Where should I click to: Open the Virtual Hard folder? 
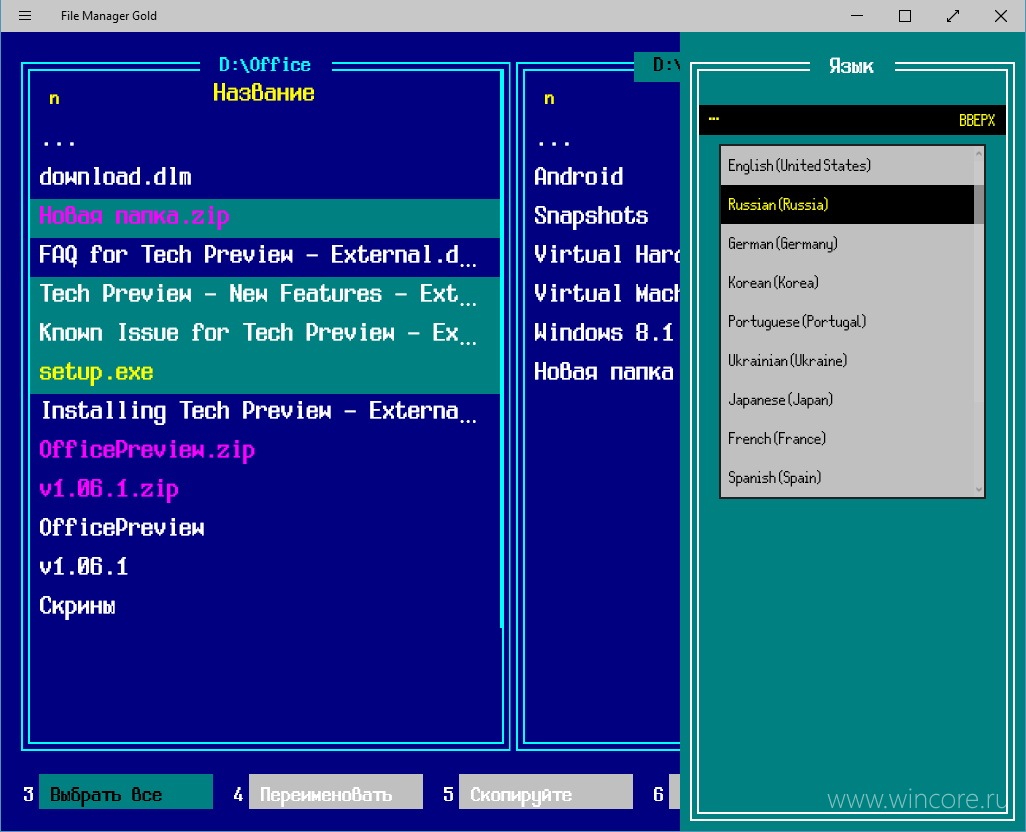(x=602, y=255)
